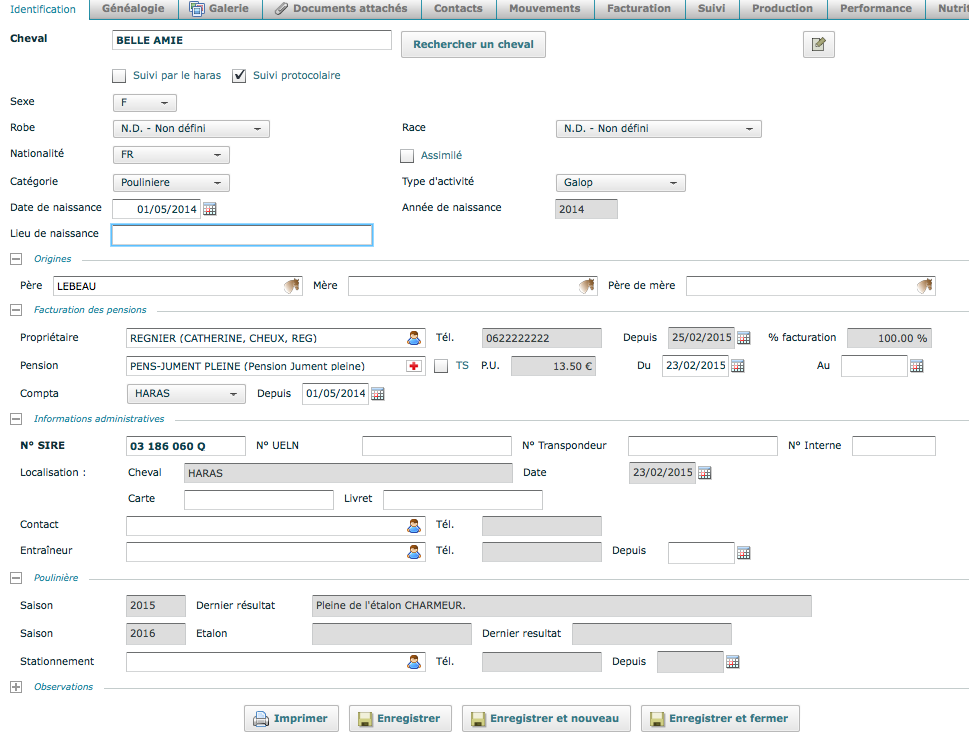Switch to Production tab
This screenshot has width=969, height=755.
(x=782, y=9)
